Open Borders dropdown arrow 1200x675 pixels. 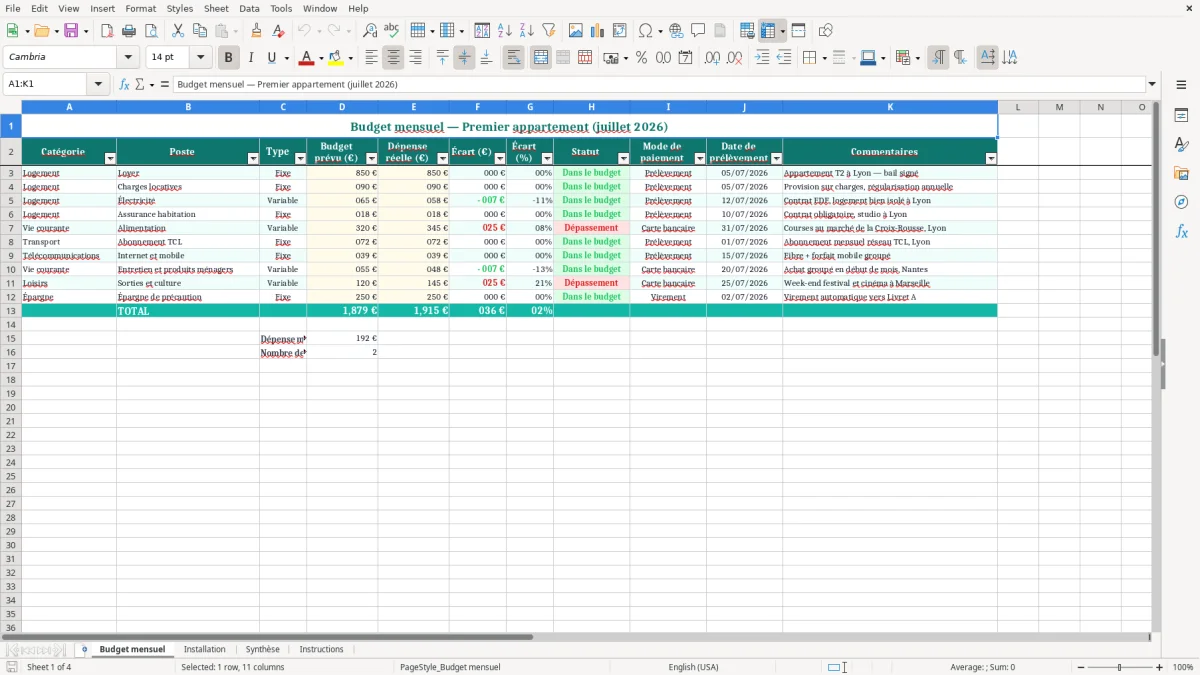pyautogui.click(x=823, y=58)
